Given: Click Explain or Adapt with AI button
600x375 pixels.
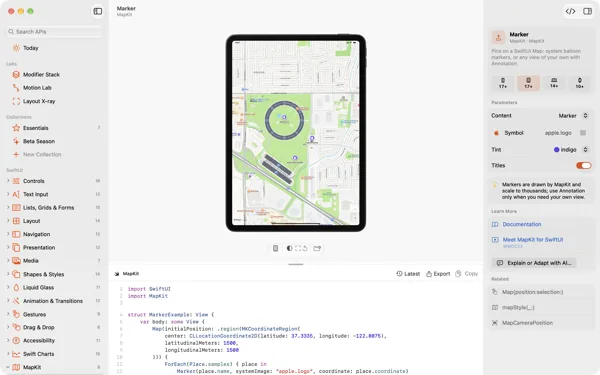Looking at the screenshot, I should click(x=534, y=263).
